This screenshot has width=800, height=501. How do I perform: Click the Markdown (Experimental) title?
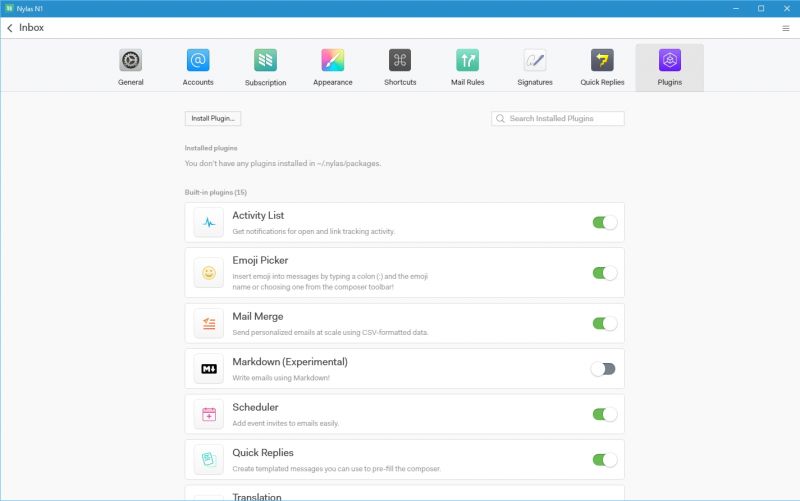[290, 362]
